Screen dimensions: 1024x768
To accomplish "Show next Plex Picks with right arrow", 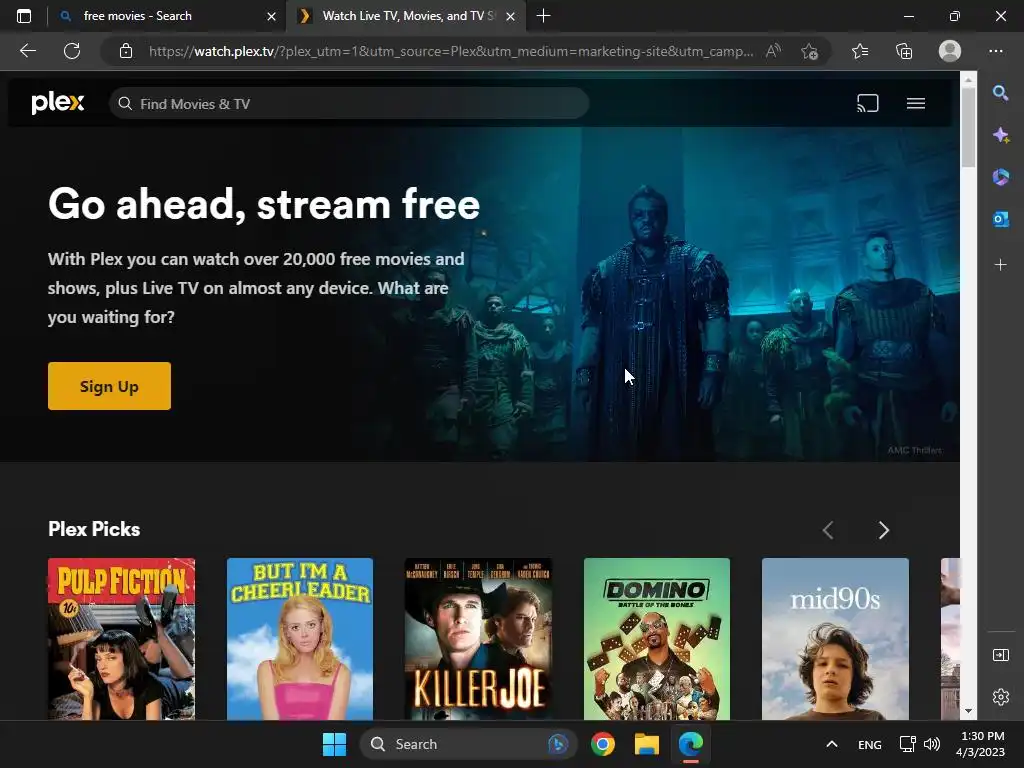I will [884, 530].
